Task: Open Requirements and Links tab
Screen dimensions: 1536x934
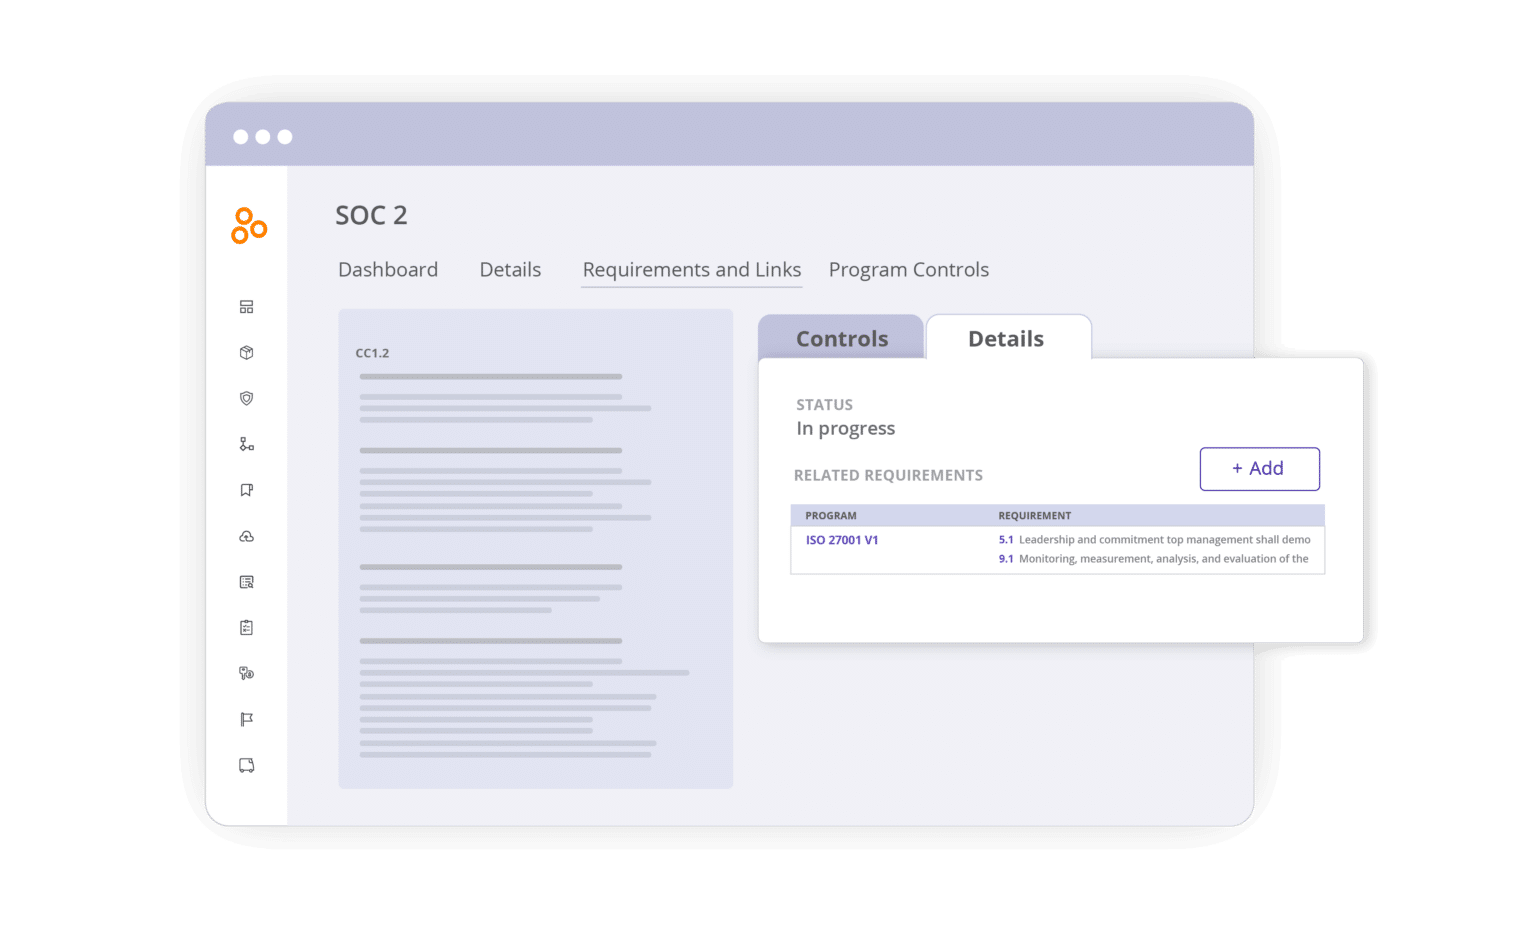Action: coord(691,270)
